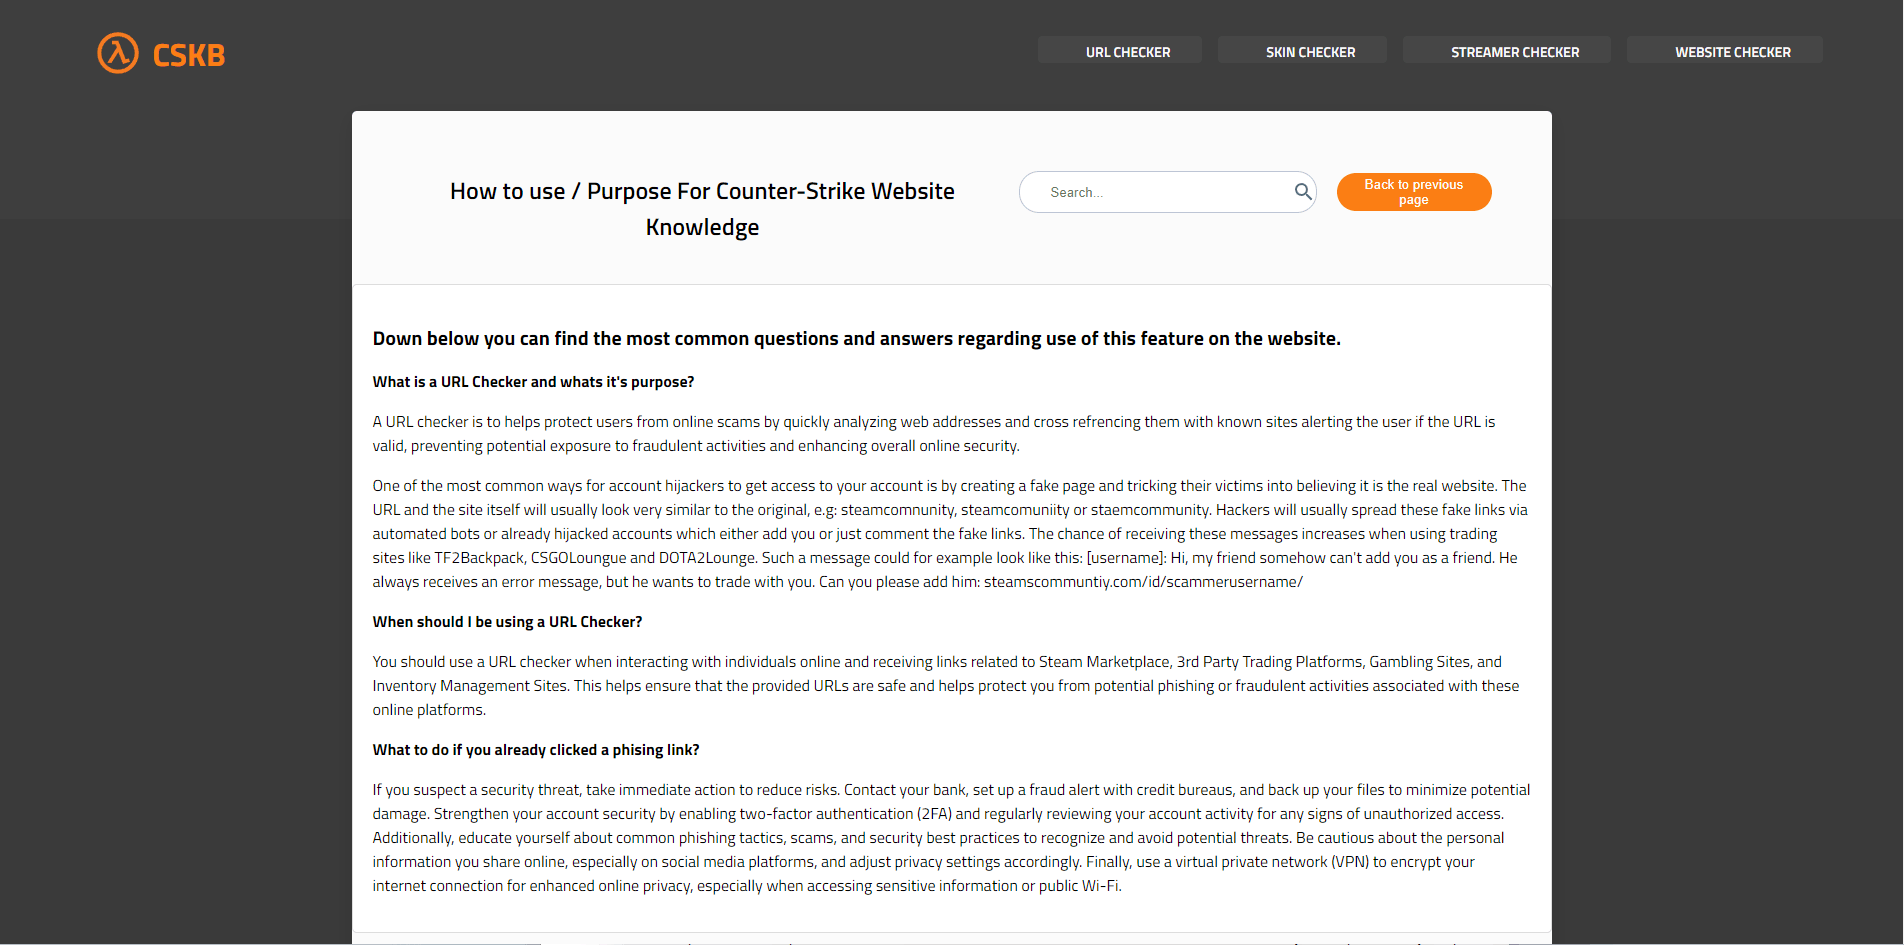Click the paragraph starting 'One of the most common'
1904x945 pixels.
[x=949, y=534]
